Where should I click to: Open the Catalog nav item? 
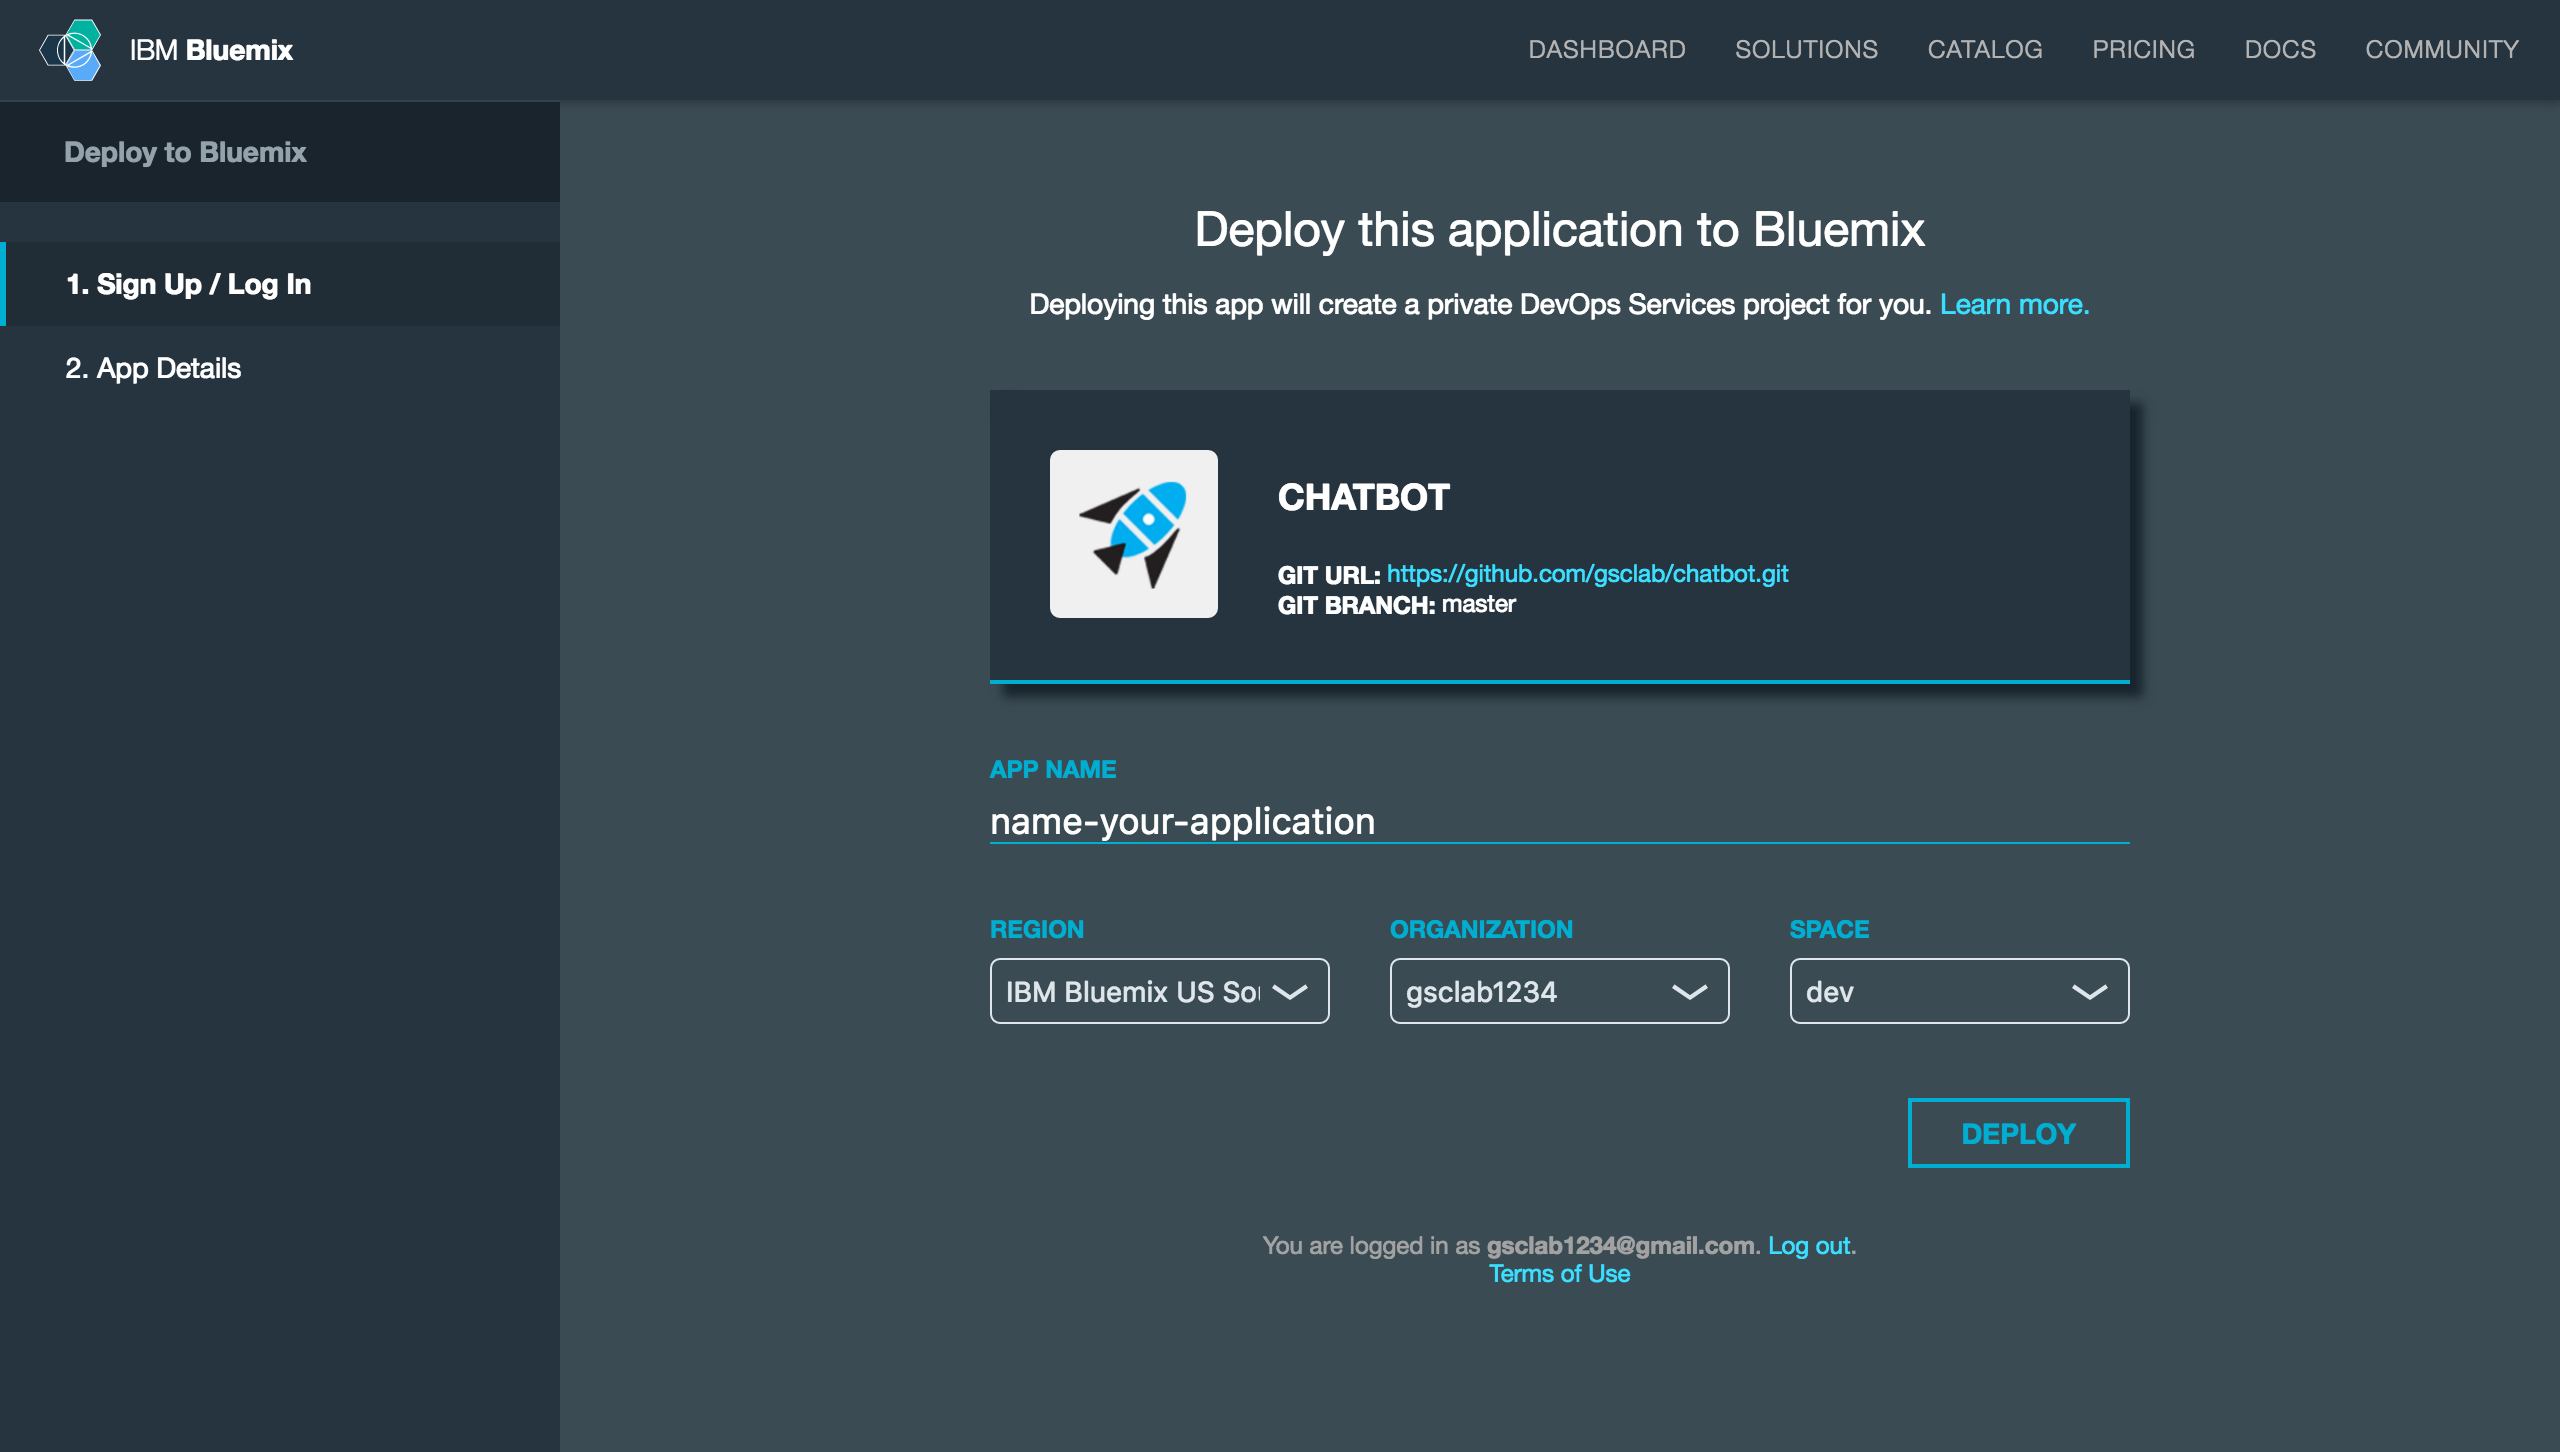pyautogui.click(x=1984, y=49)
